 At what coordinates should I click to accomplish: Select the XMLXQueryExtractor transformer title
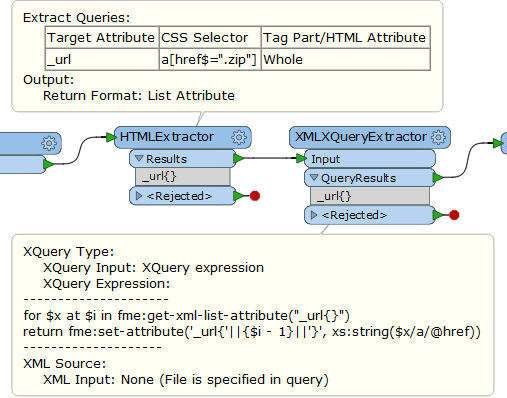point(361,137)
